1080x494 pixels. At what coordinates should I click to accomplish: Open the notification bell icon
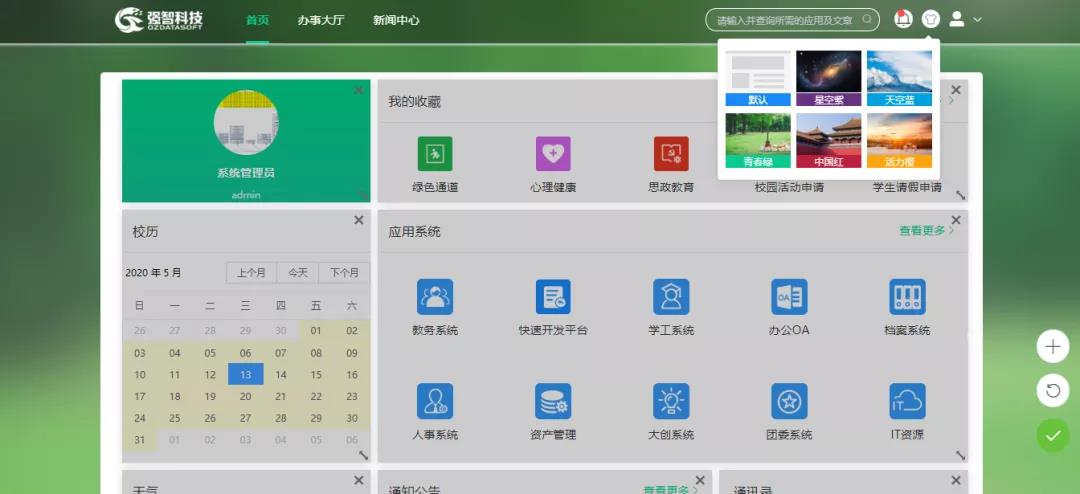903,19
